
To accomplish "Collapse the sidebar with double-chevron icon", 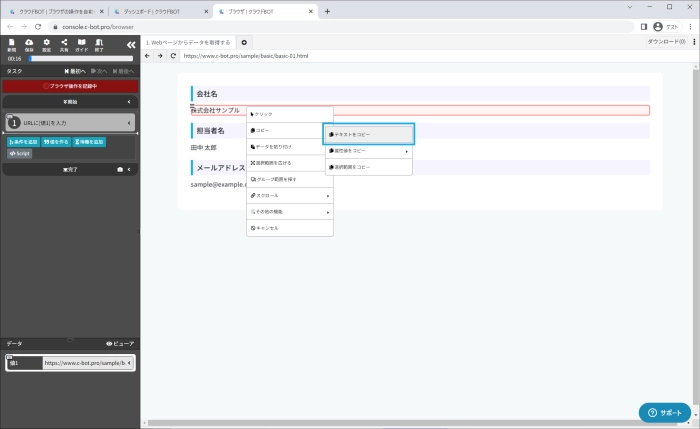I will (130, 45).
